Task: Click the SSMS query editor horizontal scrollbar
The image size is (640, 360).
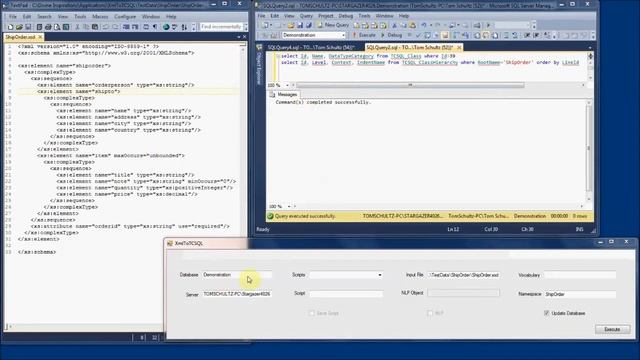Action: 410,85
